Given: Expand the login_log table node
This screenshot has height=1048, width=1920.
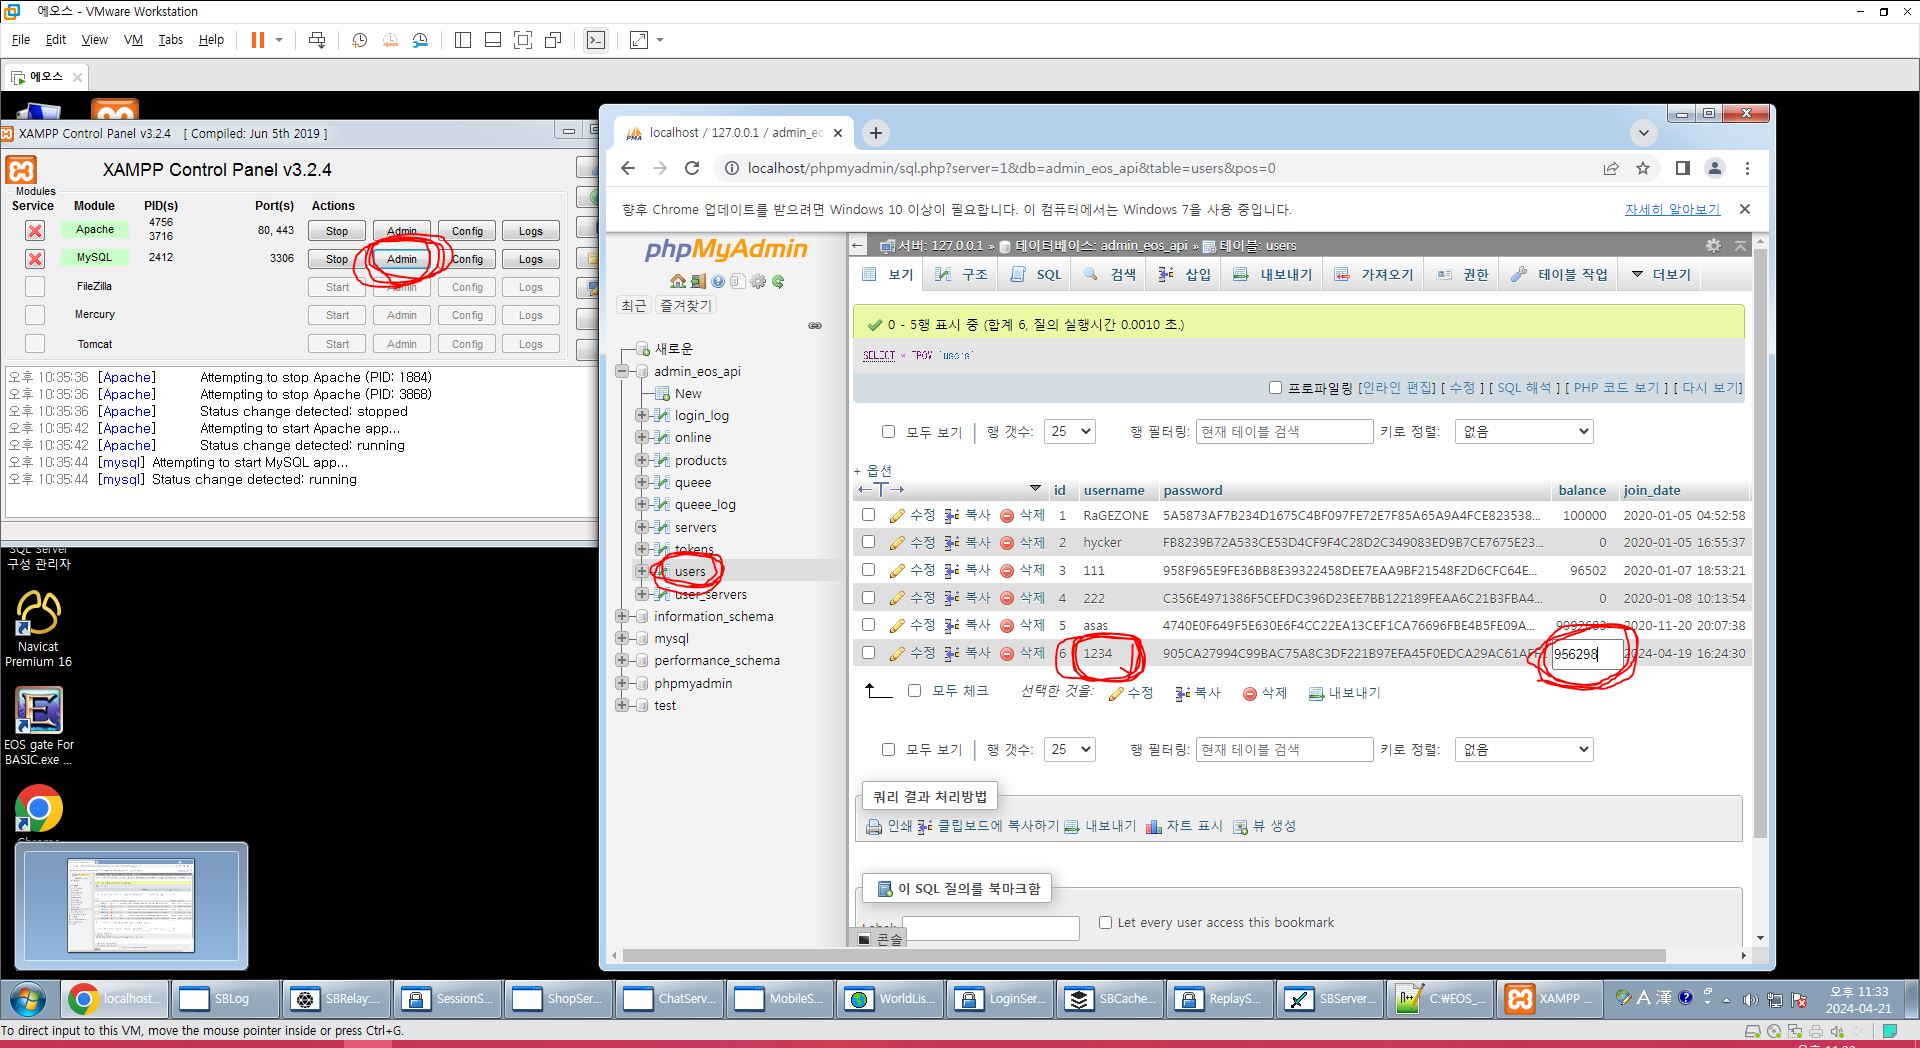Looking at the screenshot, I should tap(641, 415).
